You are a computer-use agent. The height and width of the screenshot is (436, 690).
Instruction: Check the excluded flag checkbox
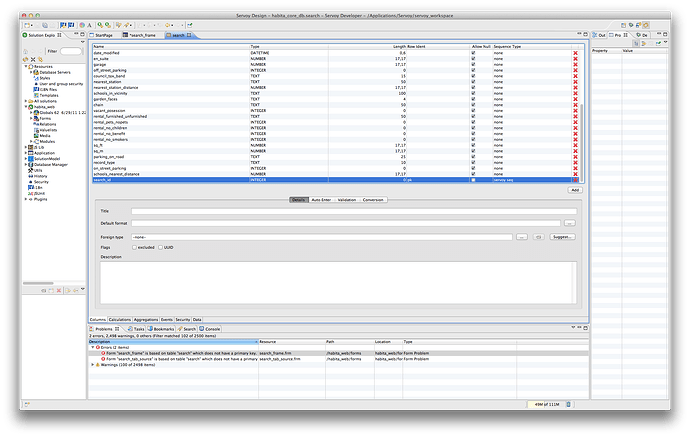click(134, 248)
